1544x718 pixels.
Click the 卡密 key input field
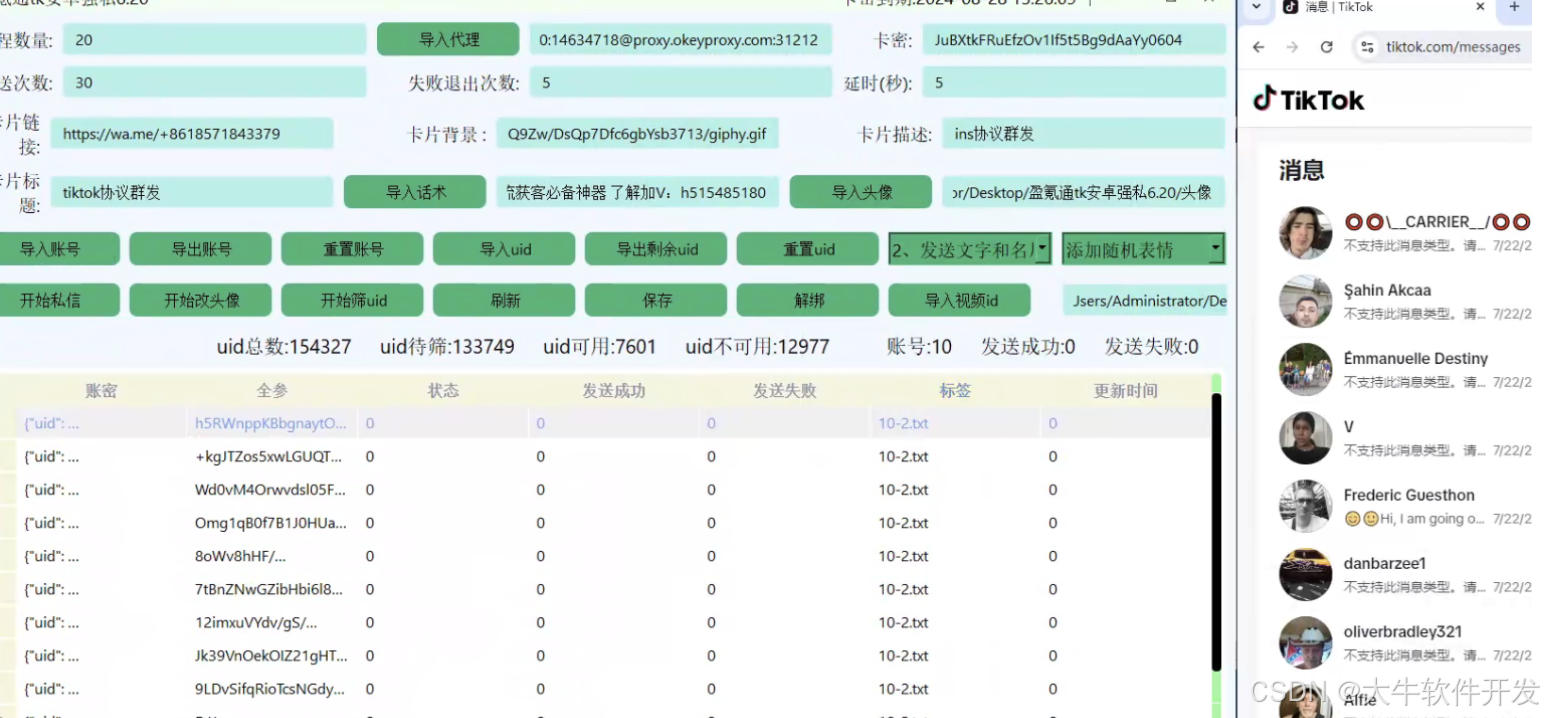pyautogui.click(x=1074, y=40)
